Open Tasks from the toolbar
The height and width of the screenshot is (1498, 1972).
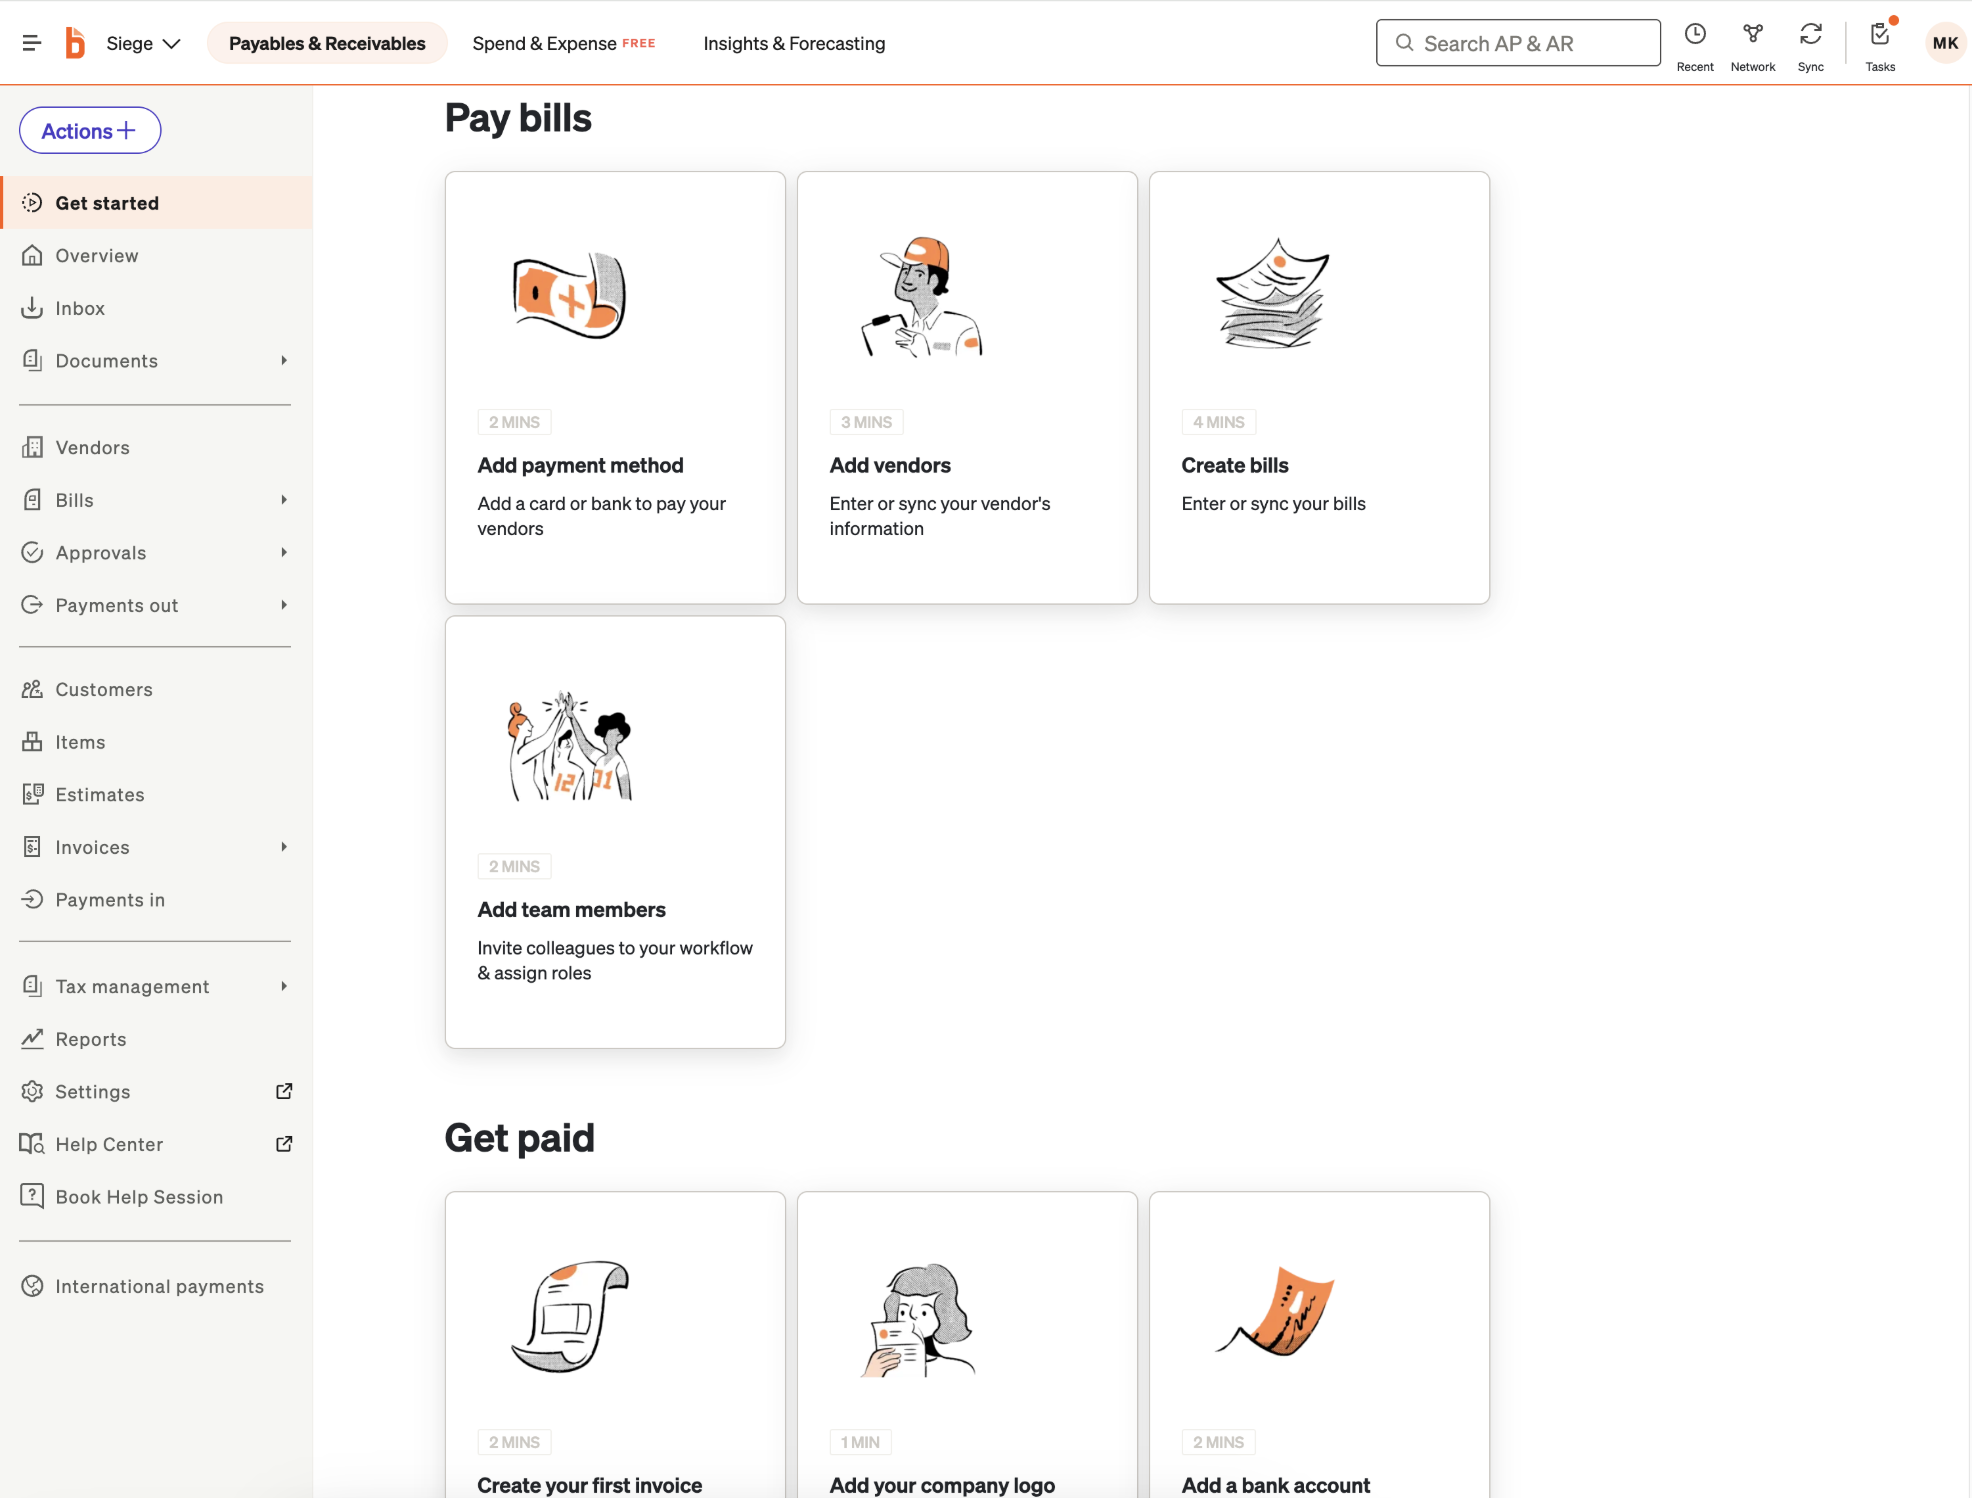pyautogui.click(x=1879, y=42)
